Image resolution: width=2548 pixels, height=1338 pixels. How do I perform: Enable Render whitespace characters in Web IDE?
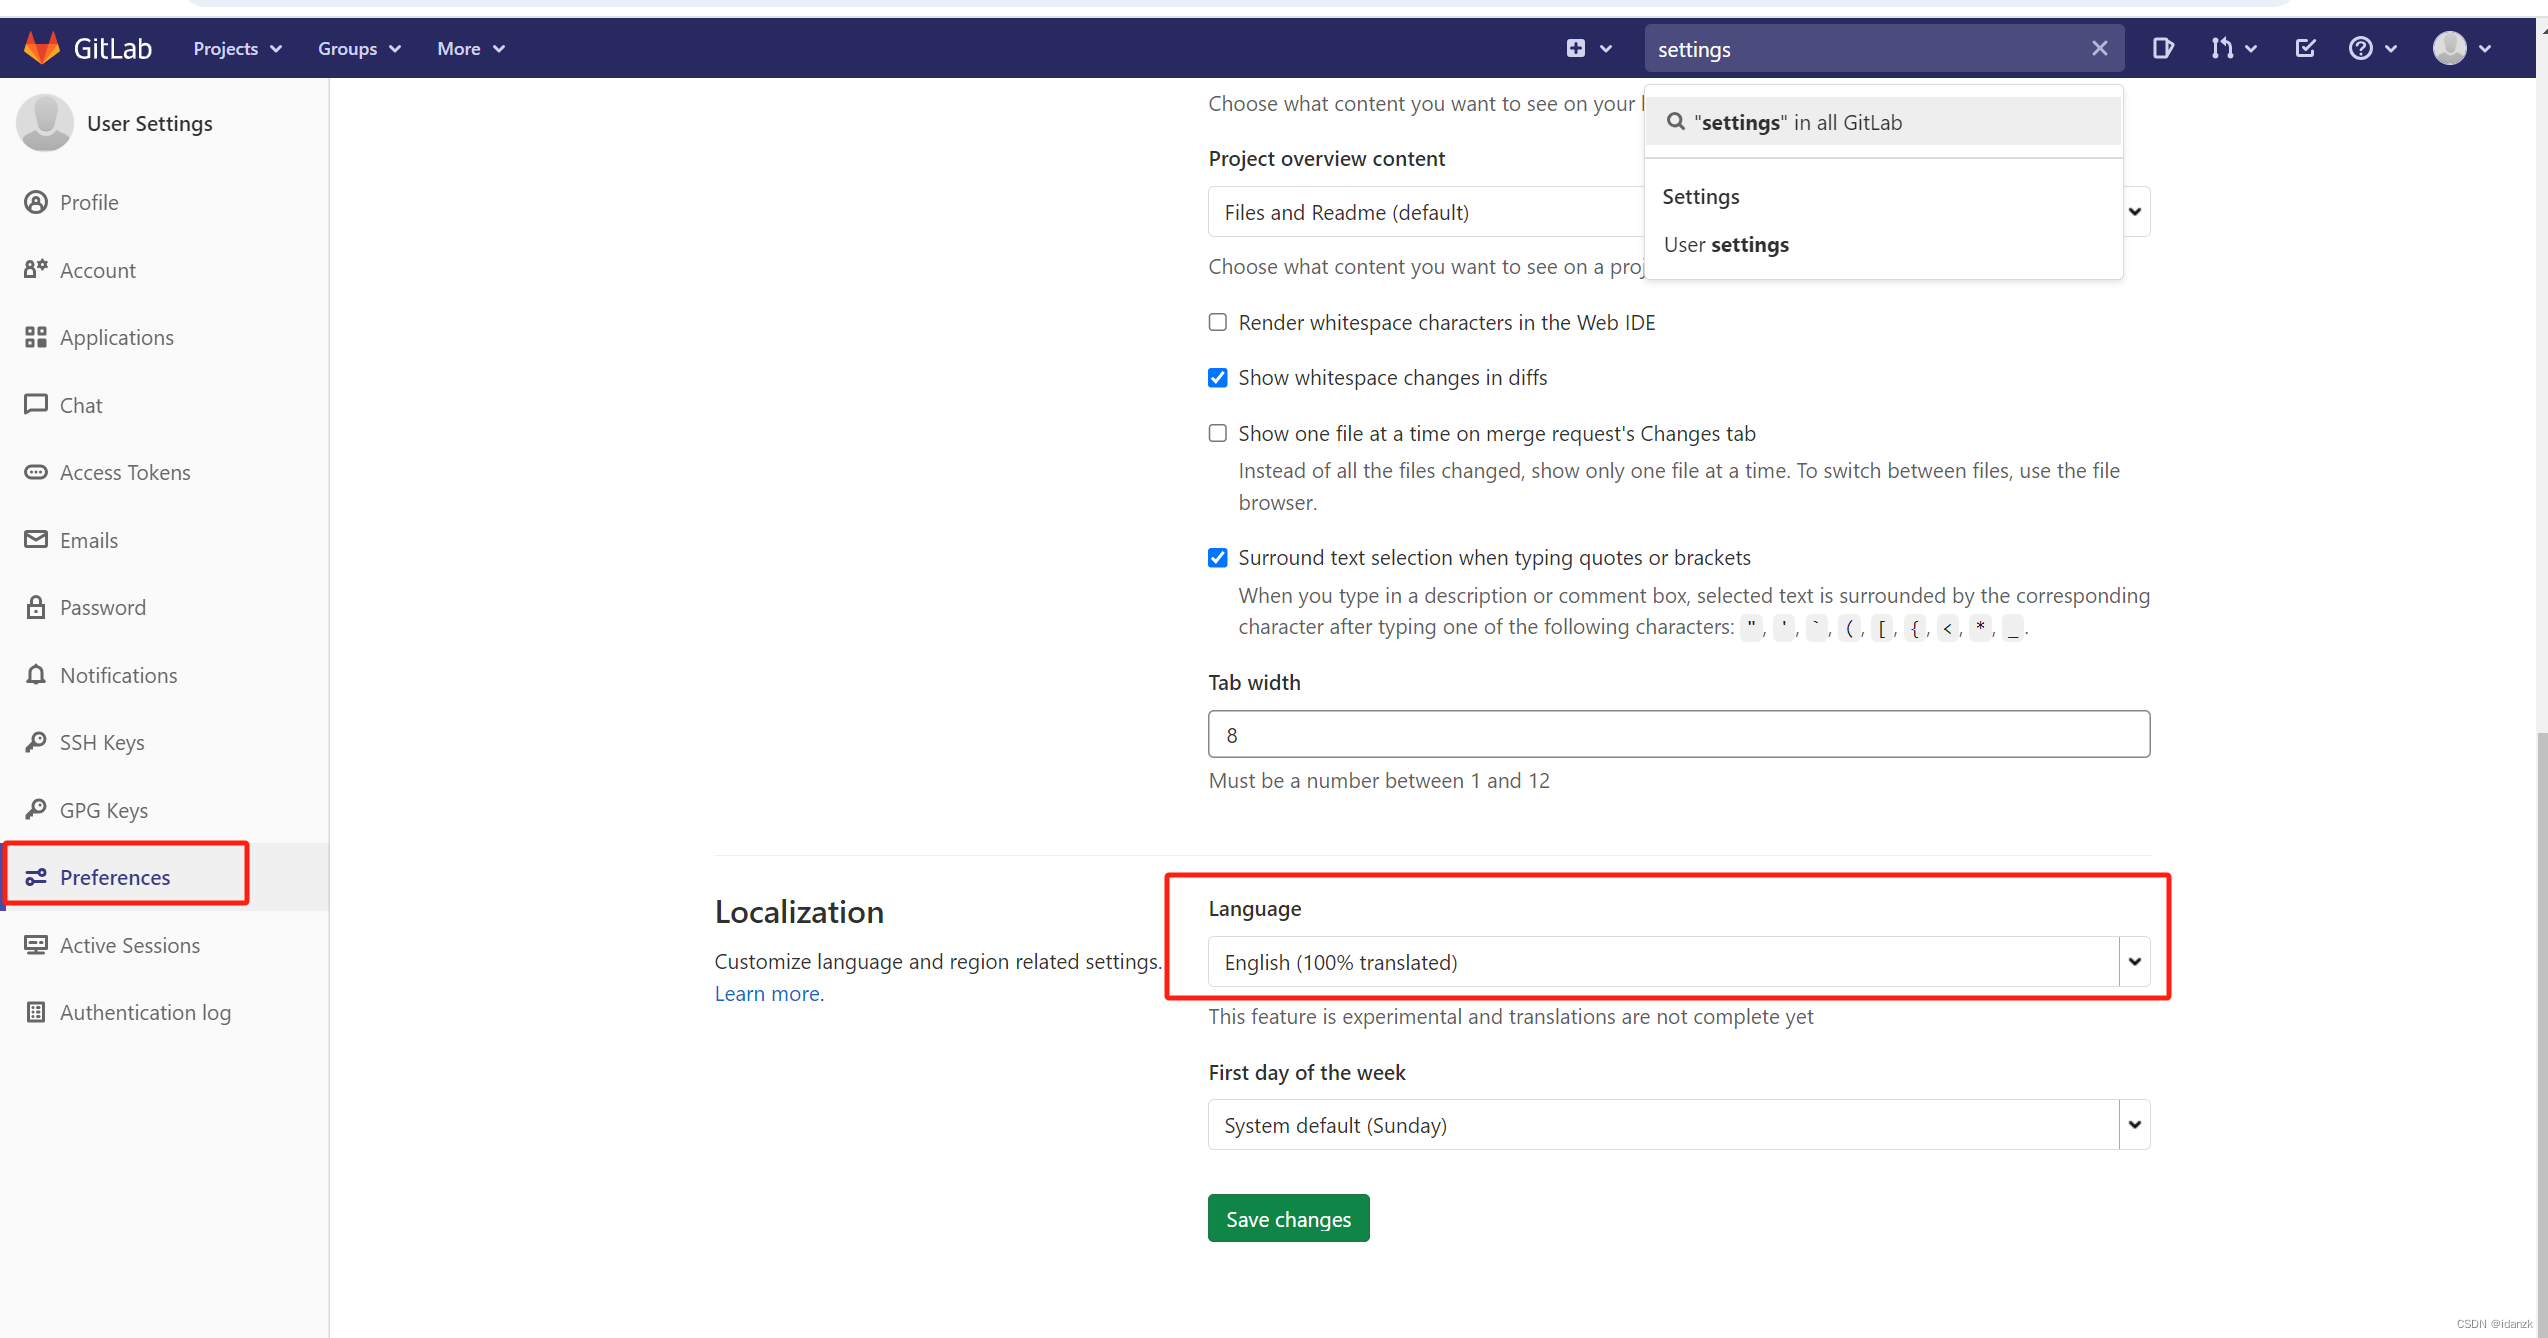click(1217, 322)
